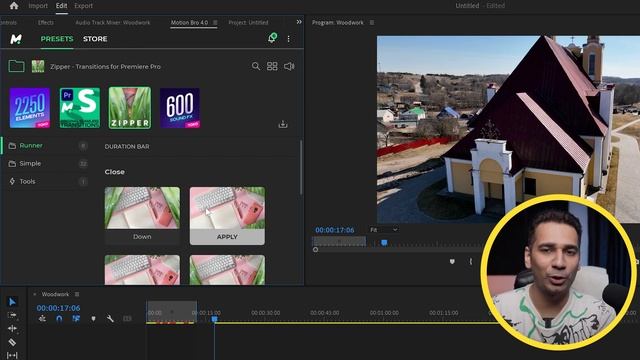
Task: Open Audio Track Mixer: Woodwork tab
Action: [x=113, y=22]
